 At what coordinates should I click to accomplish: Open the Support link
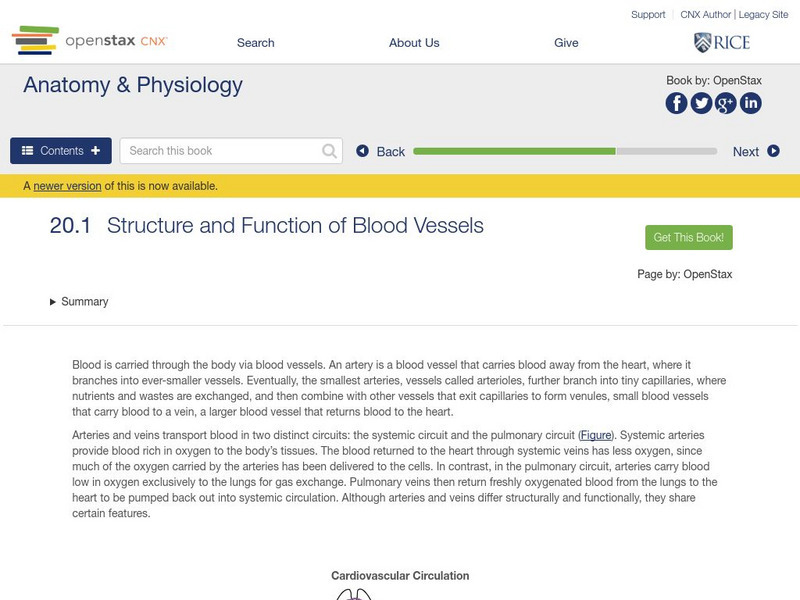(648, 15)
